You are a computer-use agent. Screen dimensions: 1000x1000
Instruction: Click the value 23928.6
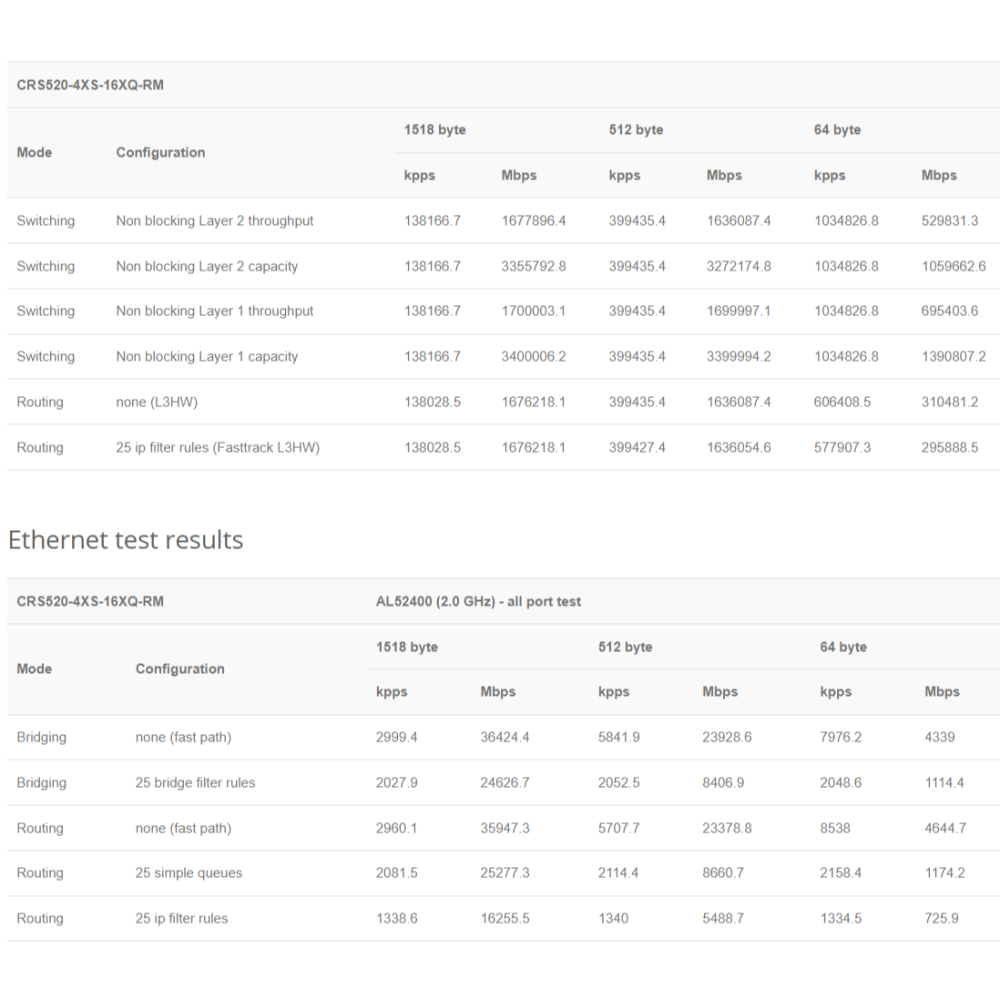click(727, 737)
